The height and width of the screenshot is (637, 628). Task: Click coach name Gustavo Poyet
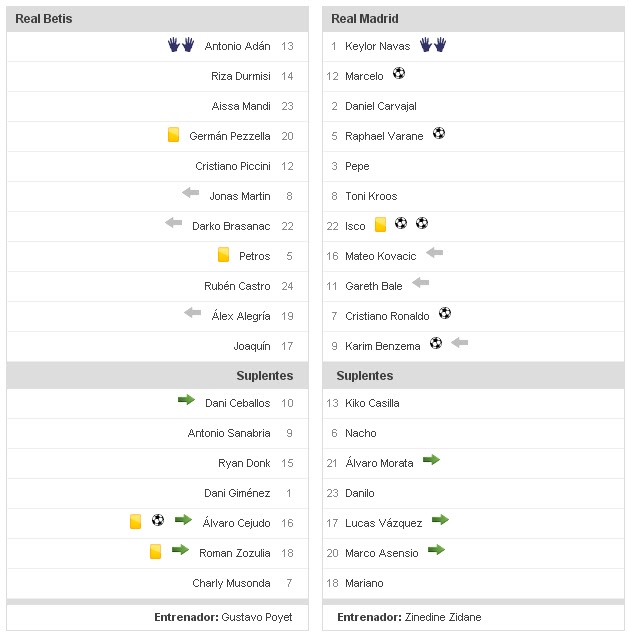pos(257,617)
